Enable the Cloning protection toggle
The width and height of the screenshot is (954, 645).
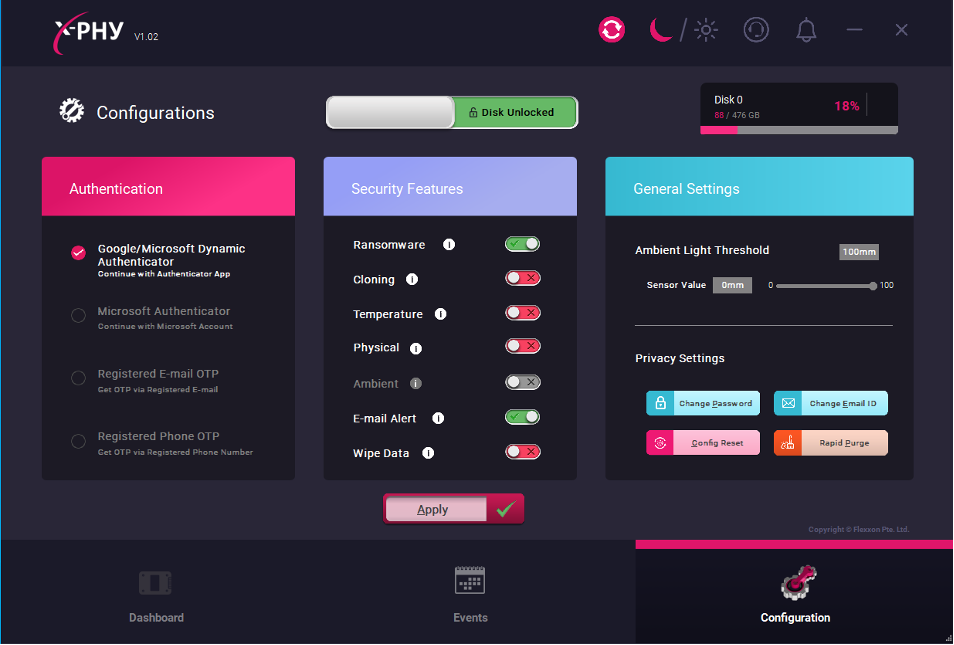pos(522,279)
